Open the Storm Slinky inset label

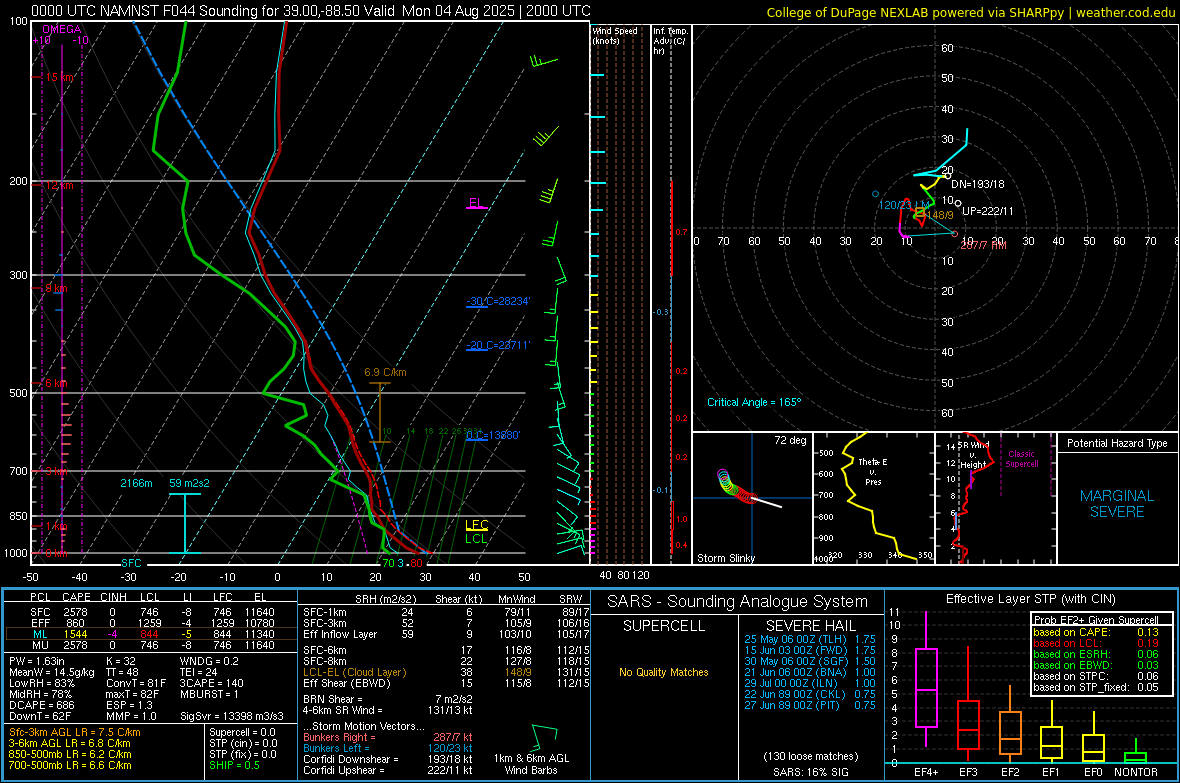[x=725, y=558]
